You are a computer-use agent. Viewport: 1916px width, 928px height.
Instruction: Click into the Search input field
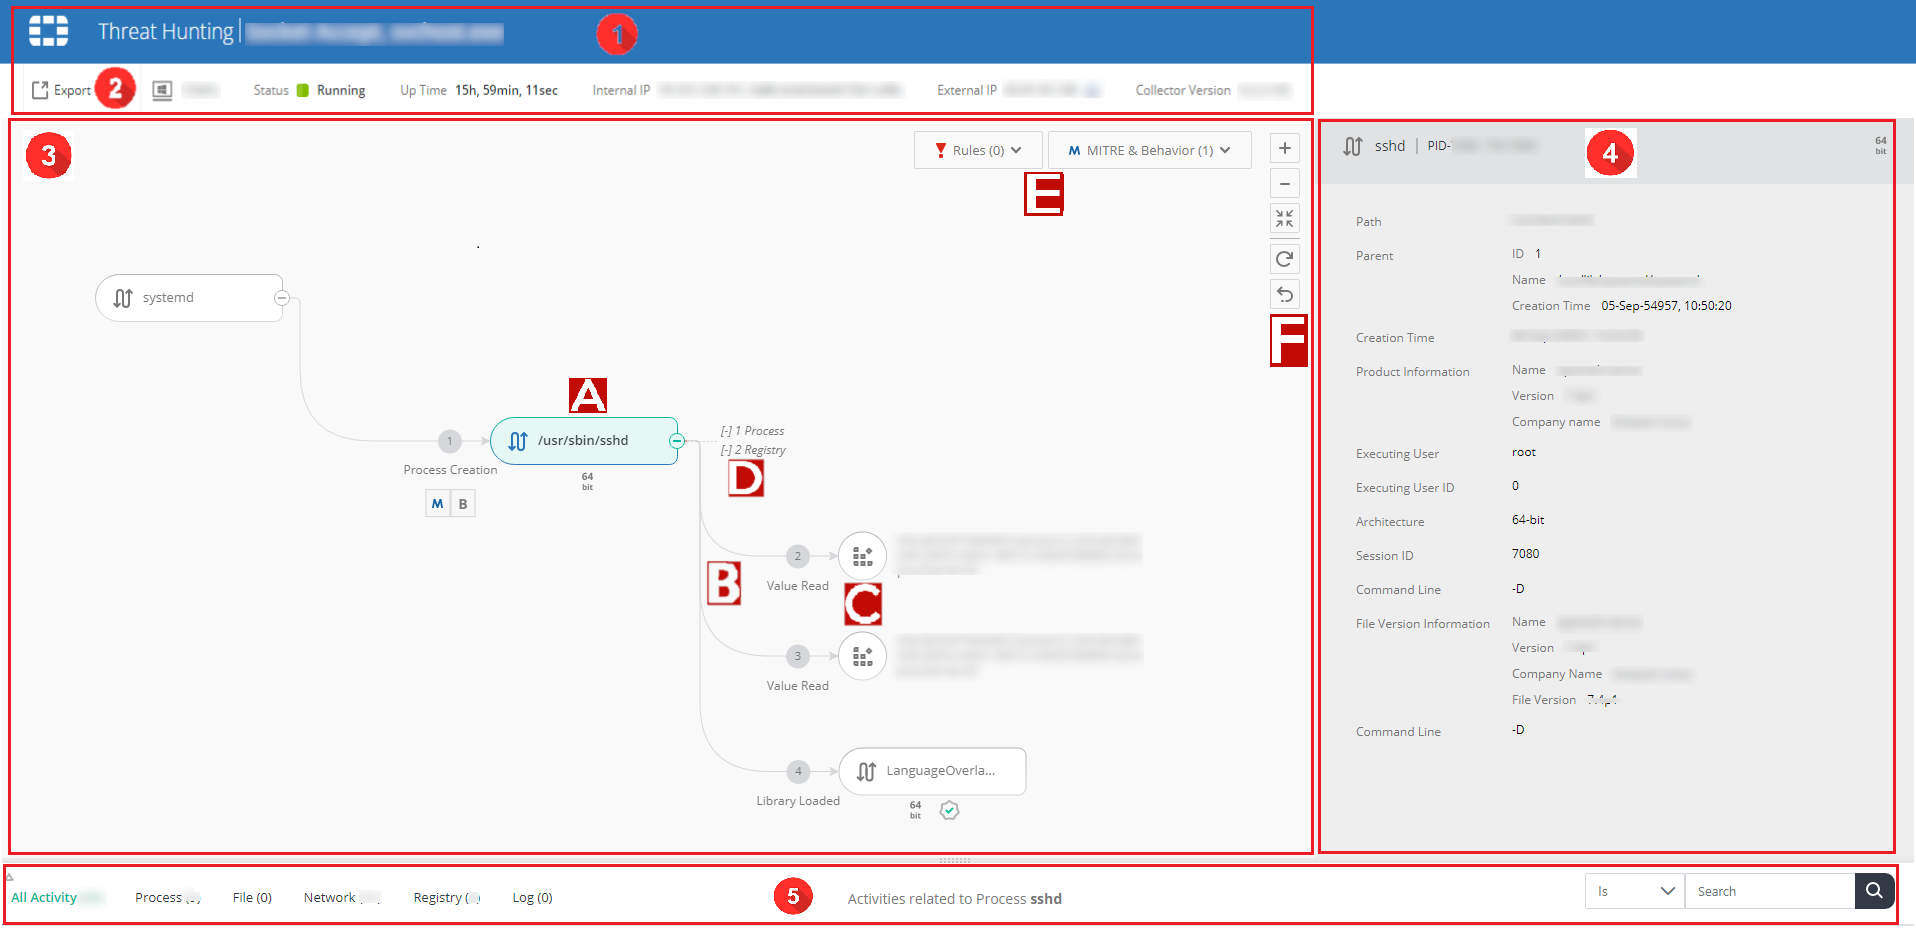[x=1770, y=891]
